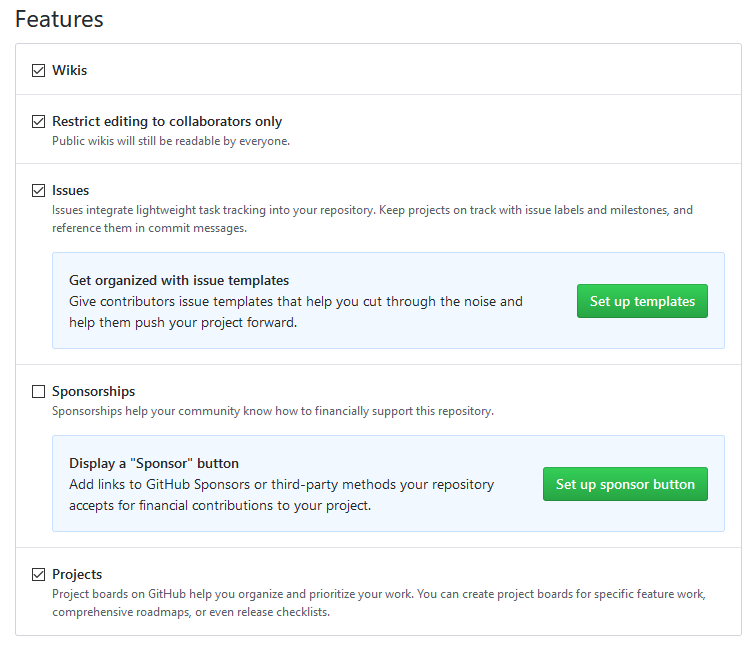Click Get organized with issue templates heading

coord(179,280)
